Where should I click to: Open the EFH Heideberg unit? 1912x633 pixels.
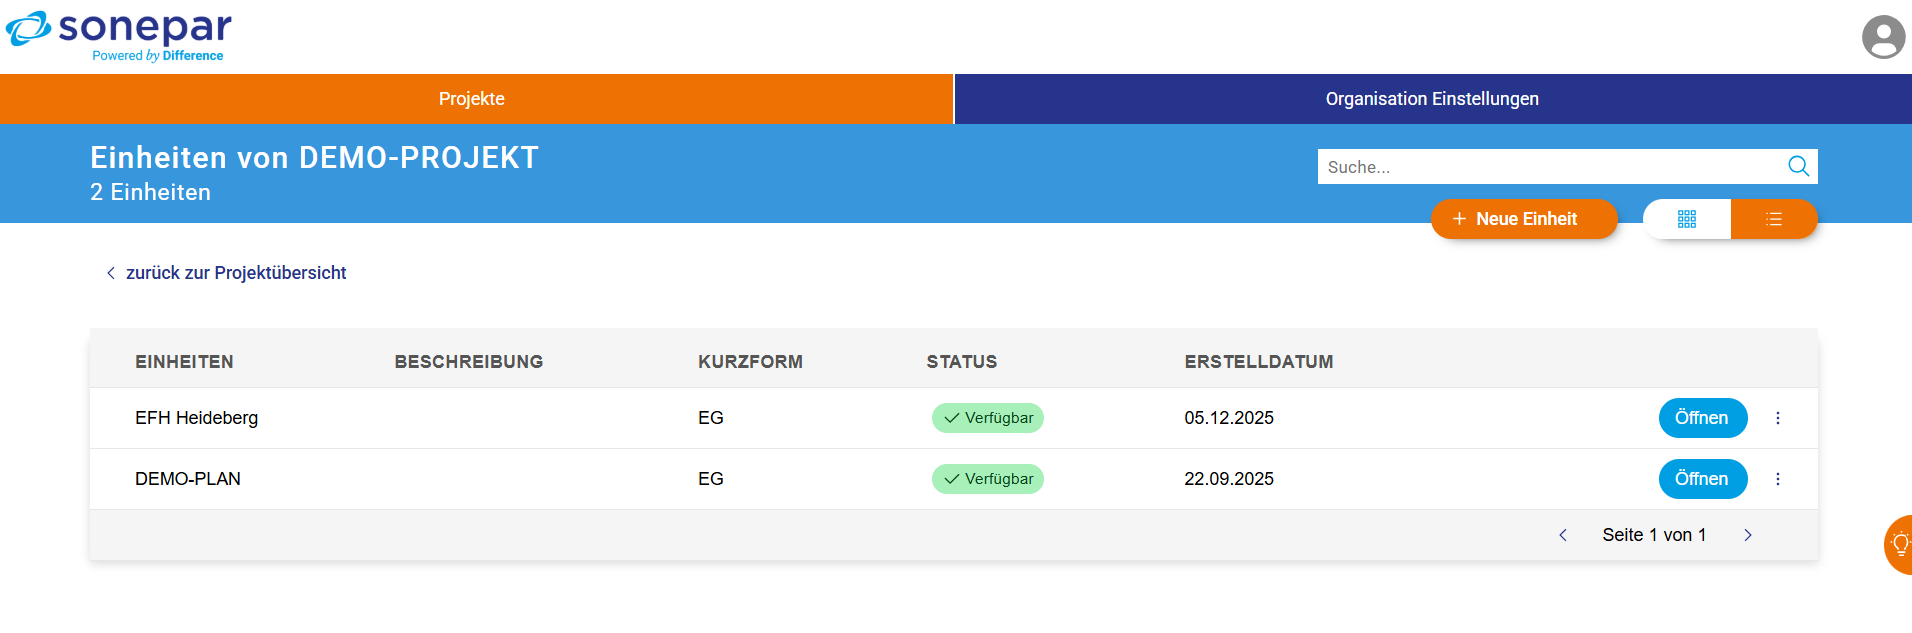1702,418
